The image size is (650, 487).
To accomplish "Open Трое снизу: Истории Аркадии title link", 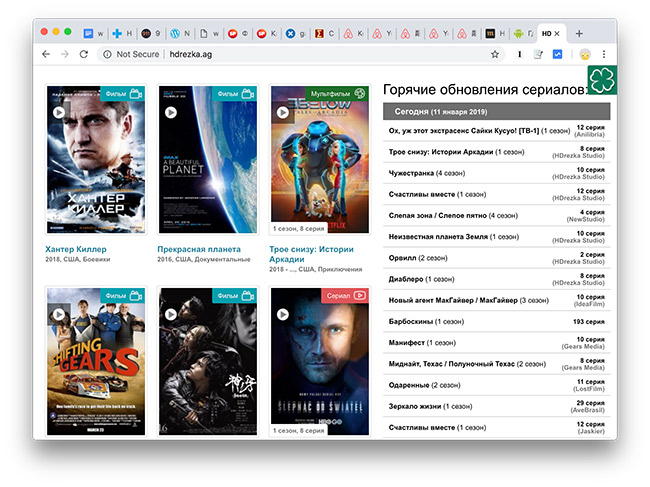I will [313, 254].
